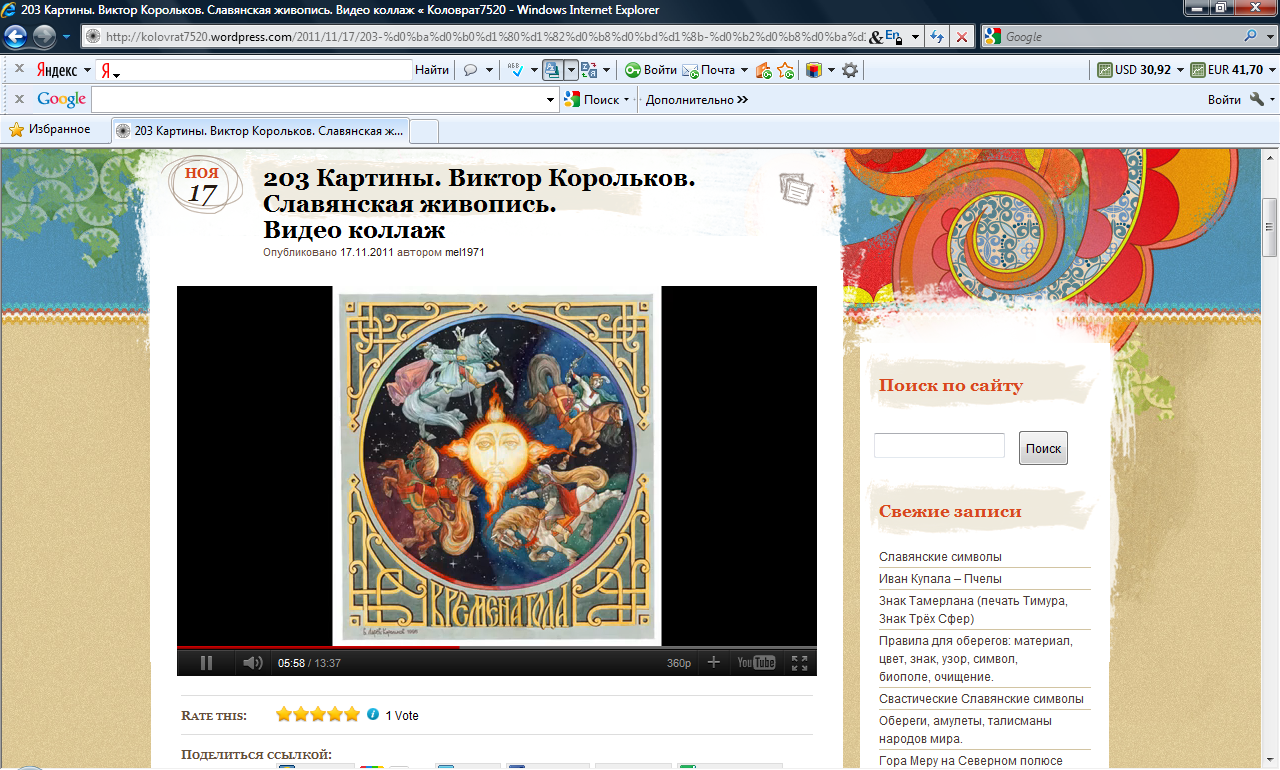Open the Yandex toolbar speech bubble icon
1280x770 pixels.
(x=470, y=70)
